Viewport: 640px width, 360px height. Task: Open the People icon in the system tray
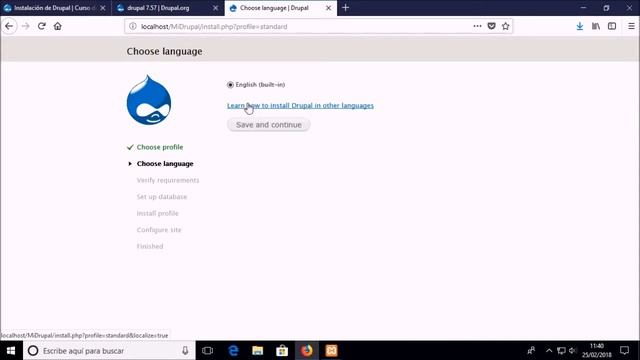pyautogui.click(x=531, y=351)
